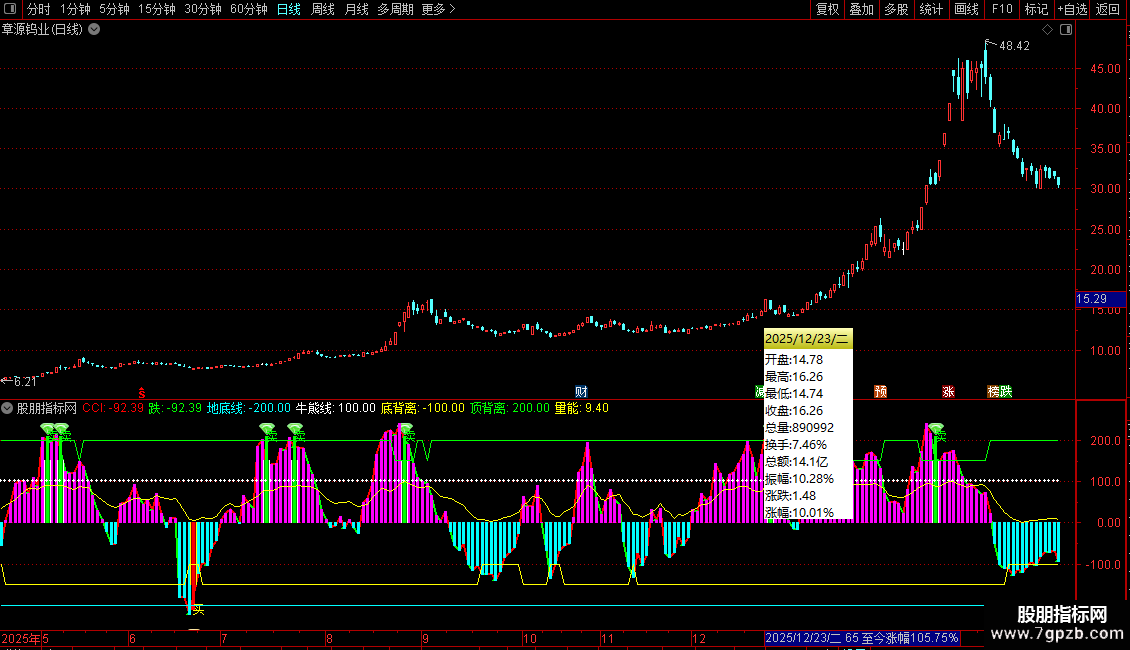Click the 预 forecast event marker

(x=880, y=391)
